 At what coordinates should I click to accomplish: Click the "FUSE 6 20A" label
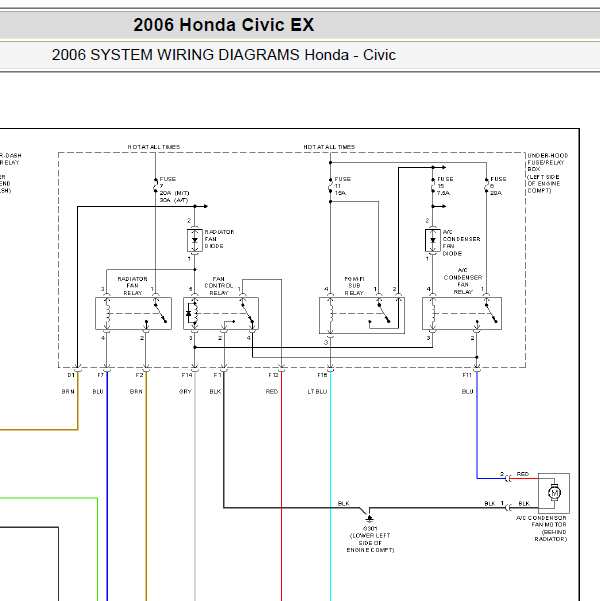[498, 186]
